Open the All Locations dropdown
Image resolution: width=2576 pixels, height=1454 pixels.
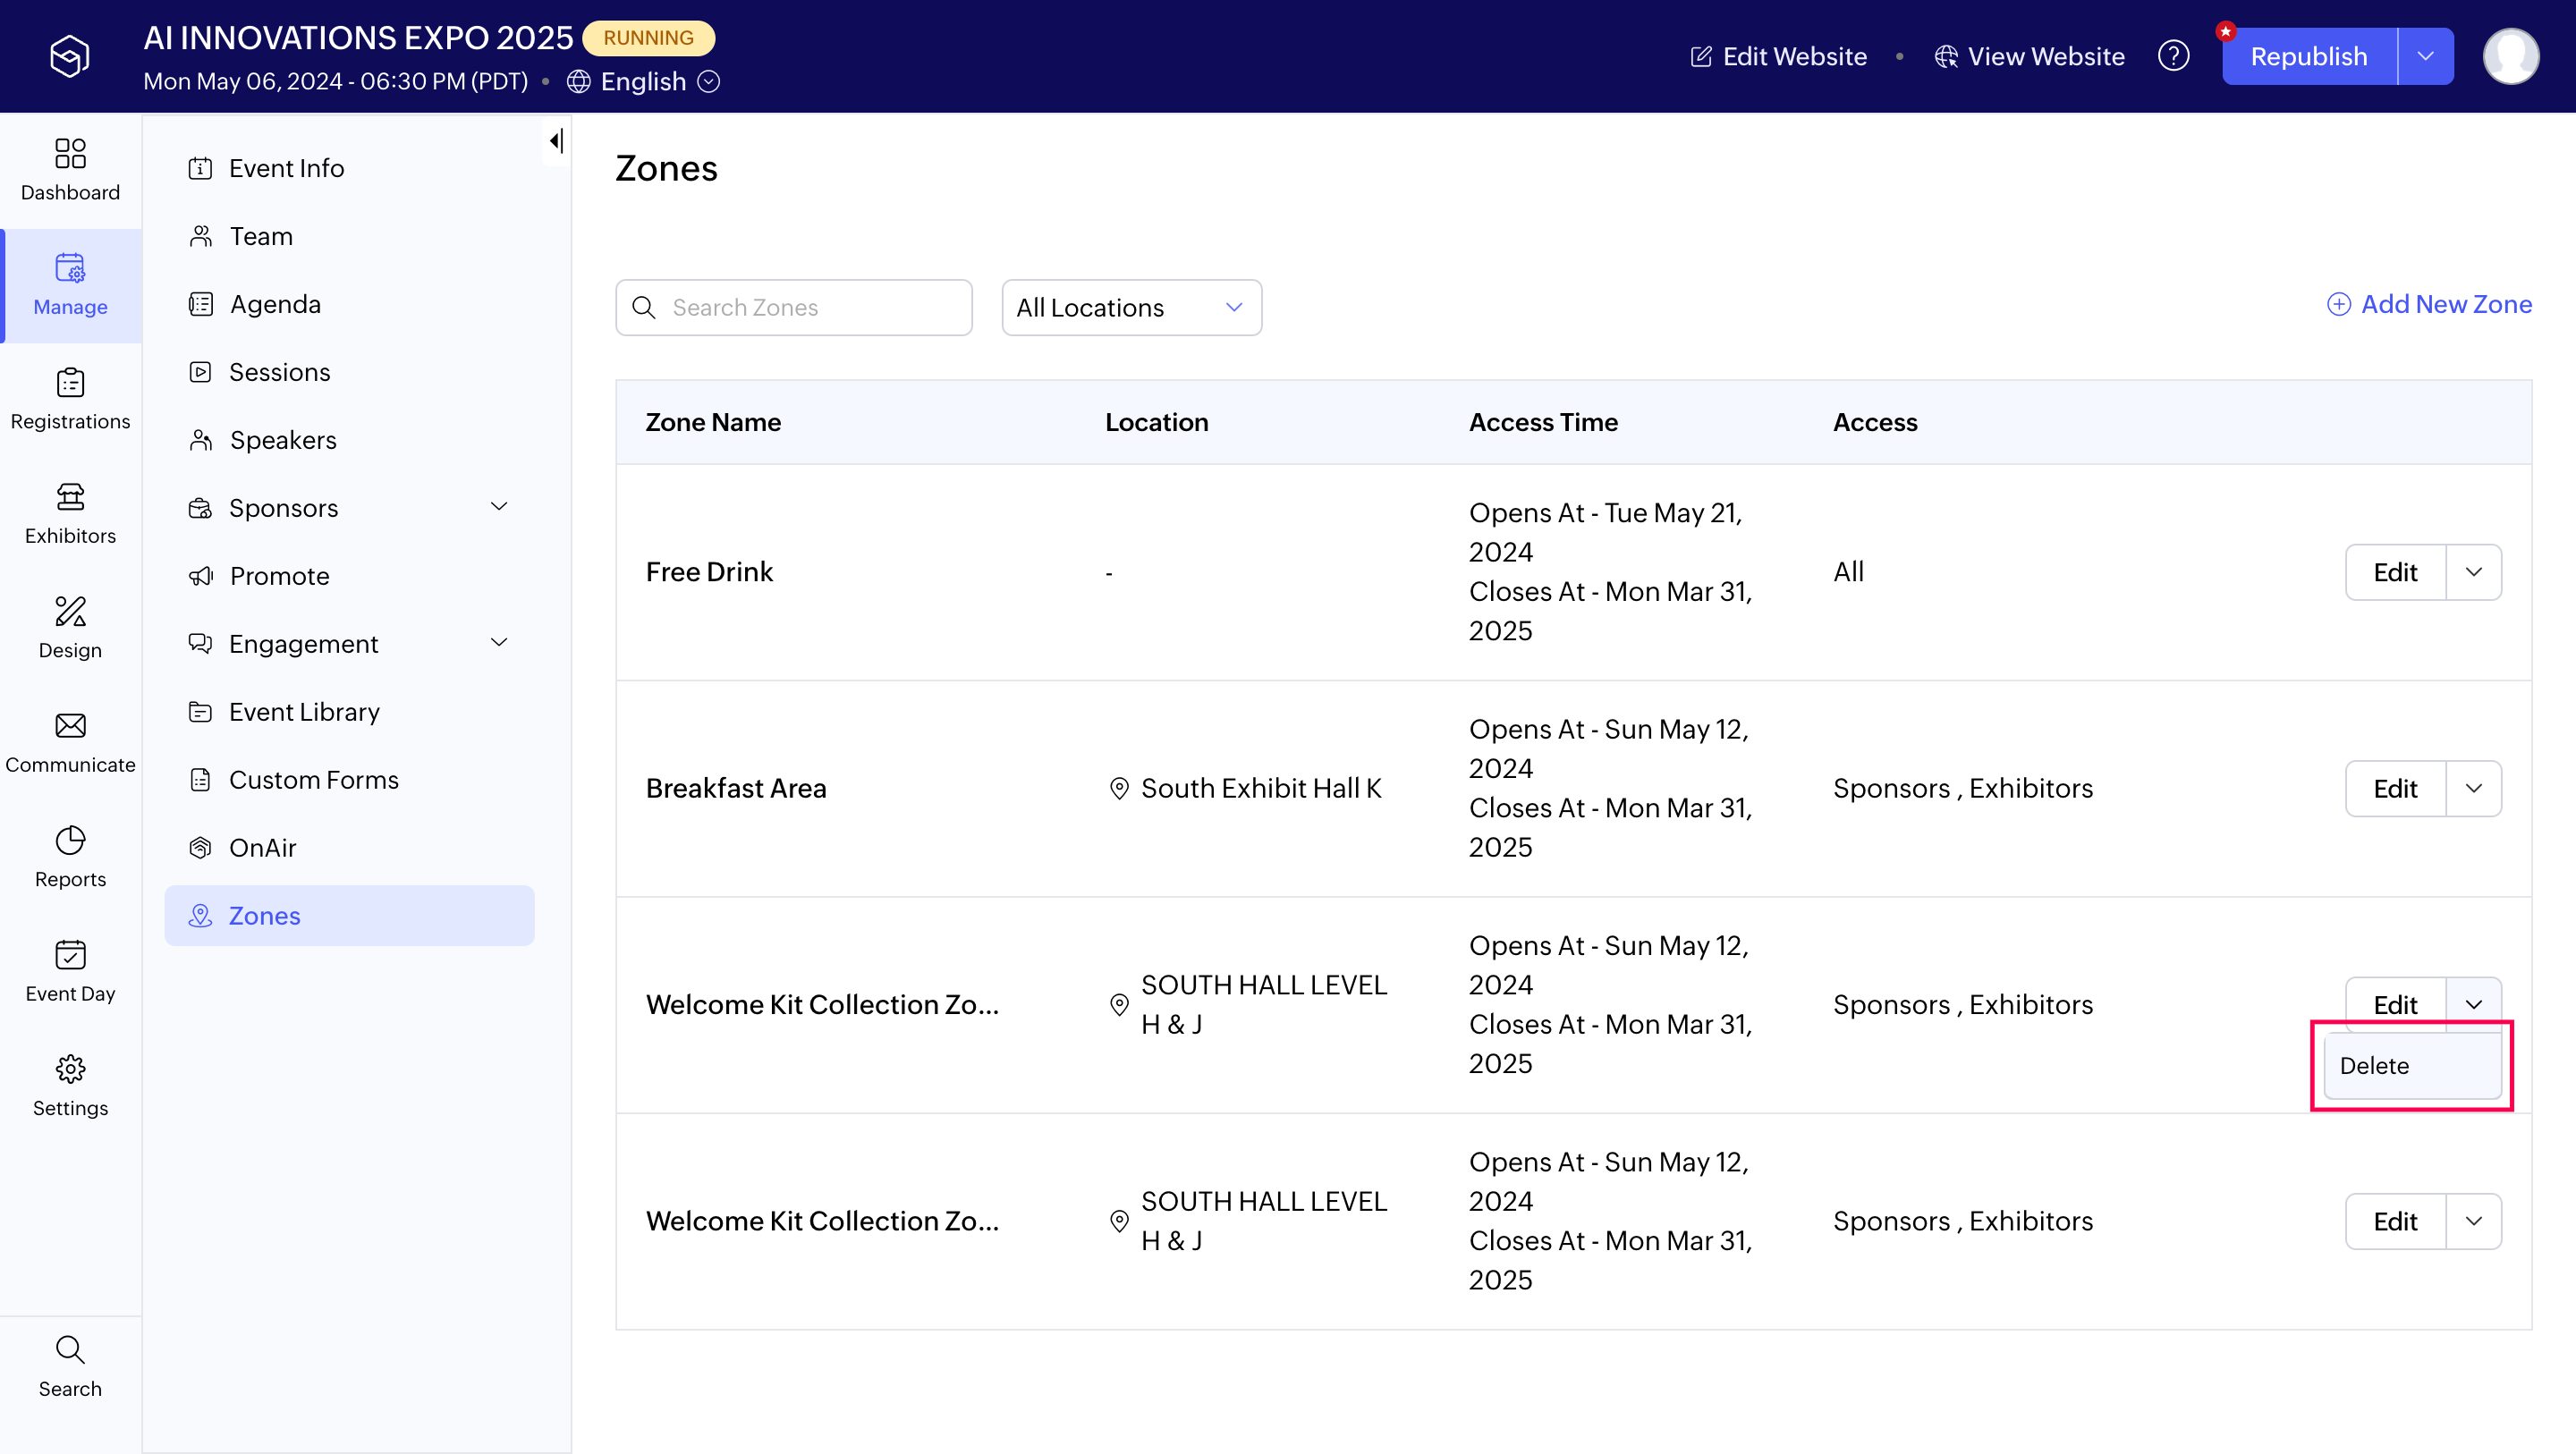click(1131, 307)
